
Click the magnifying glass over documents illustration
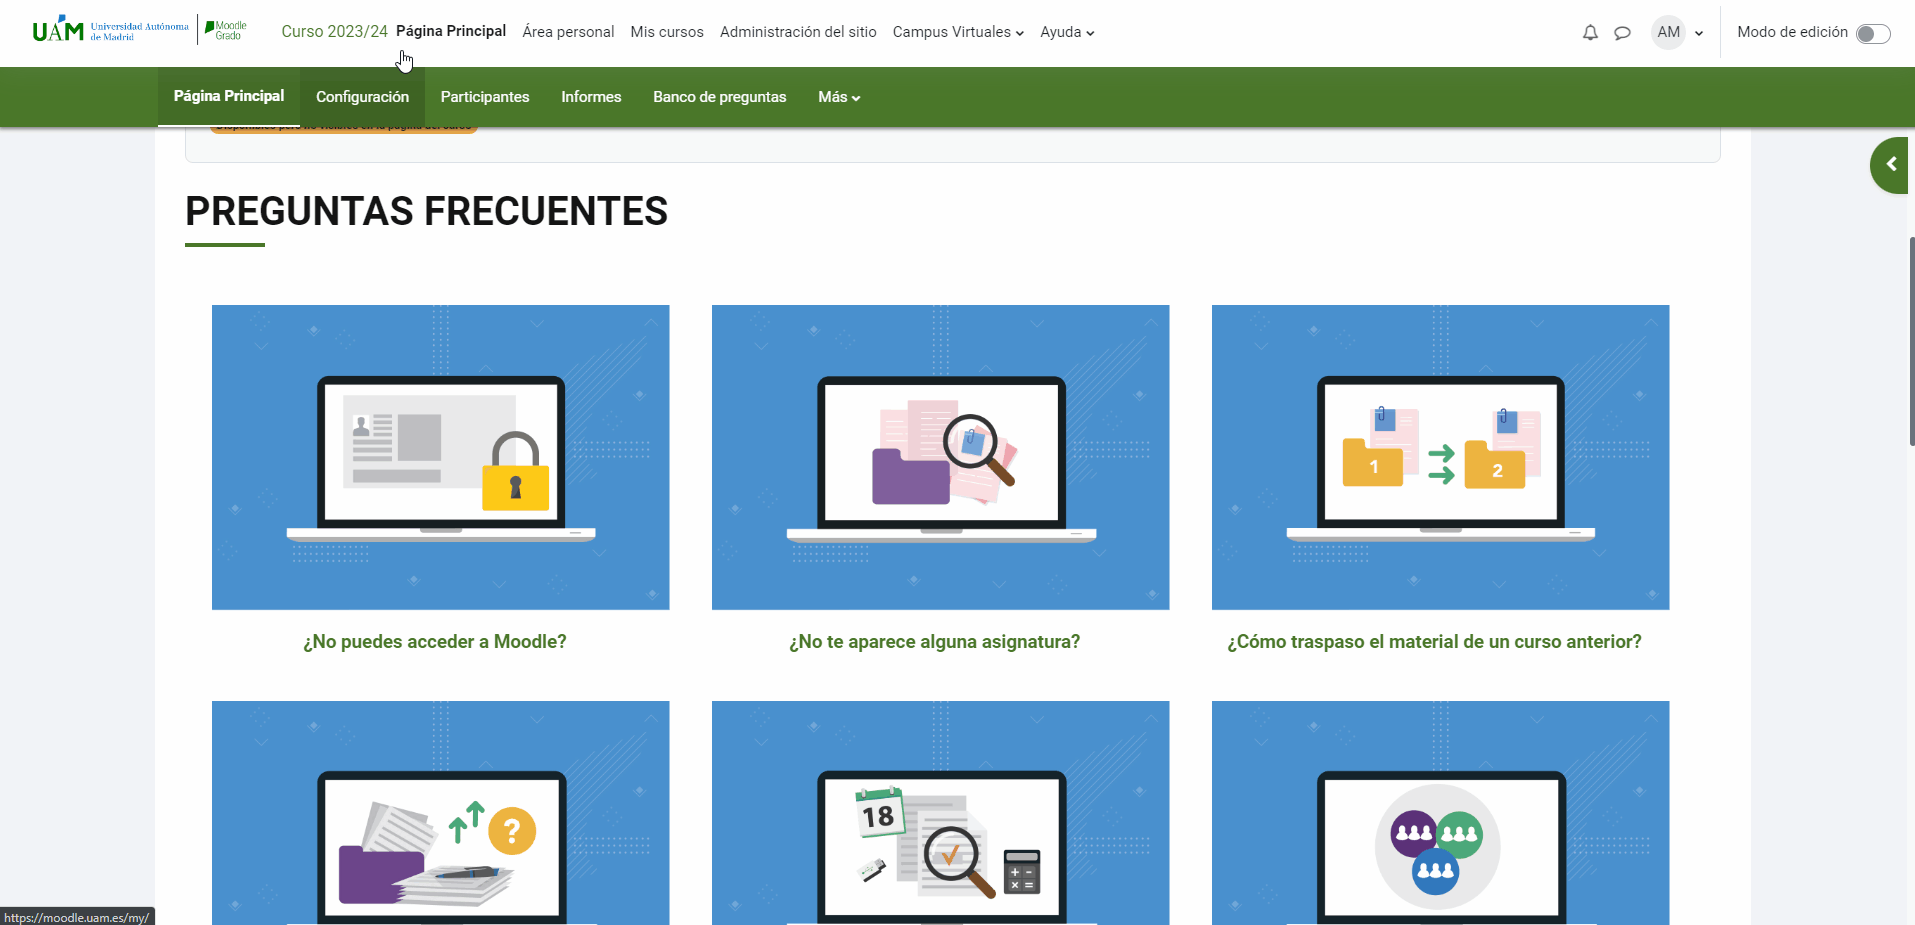point(939,457)
